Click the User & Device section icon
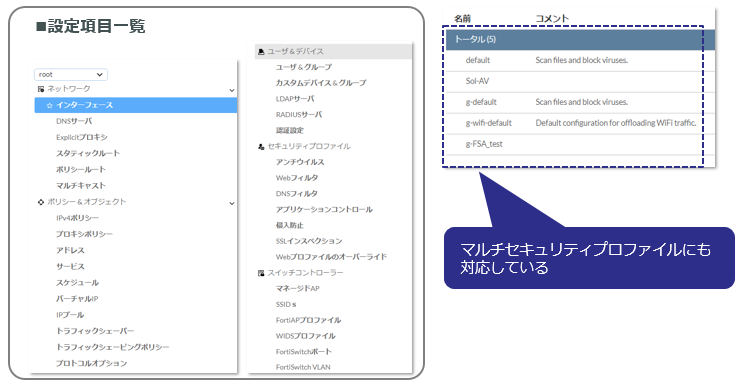The width and height of the screenshot is (740, 385). click(x=261, y=51)
